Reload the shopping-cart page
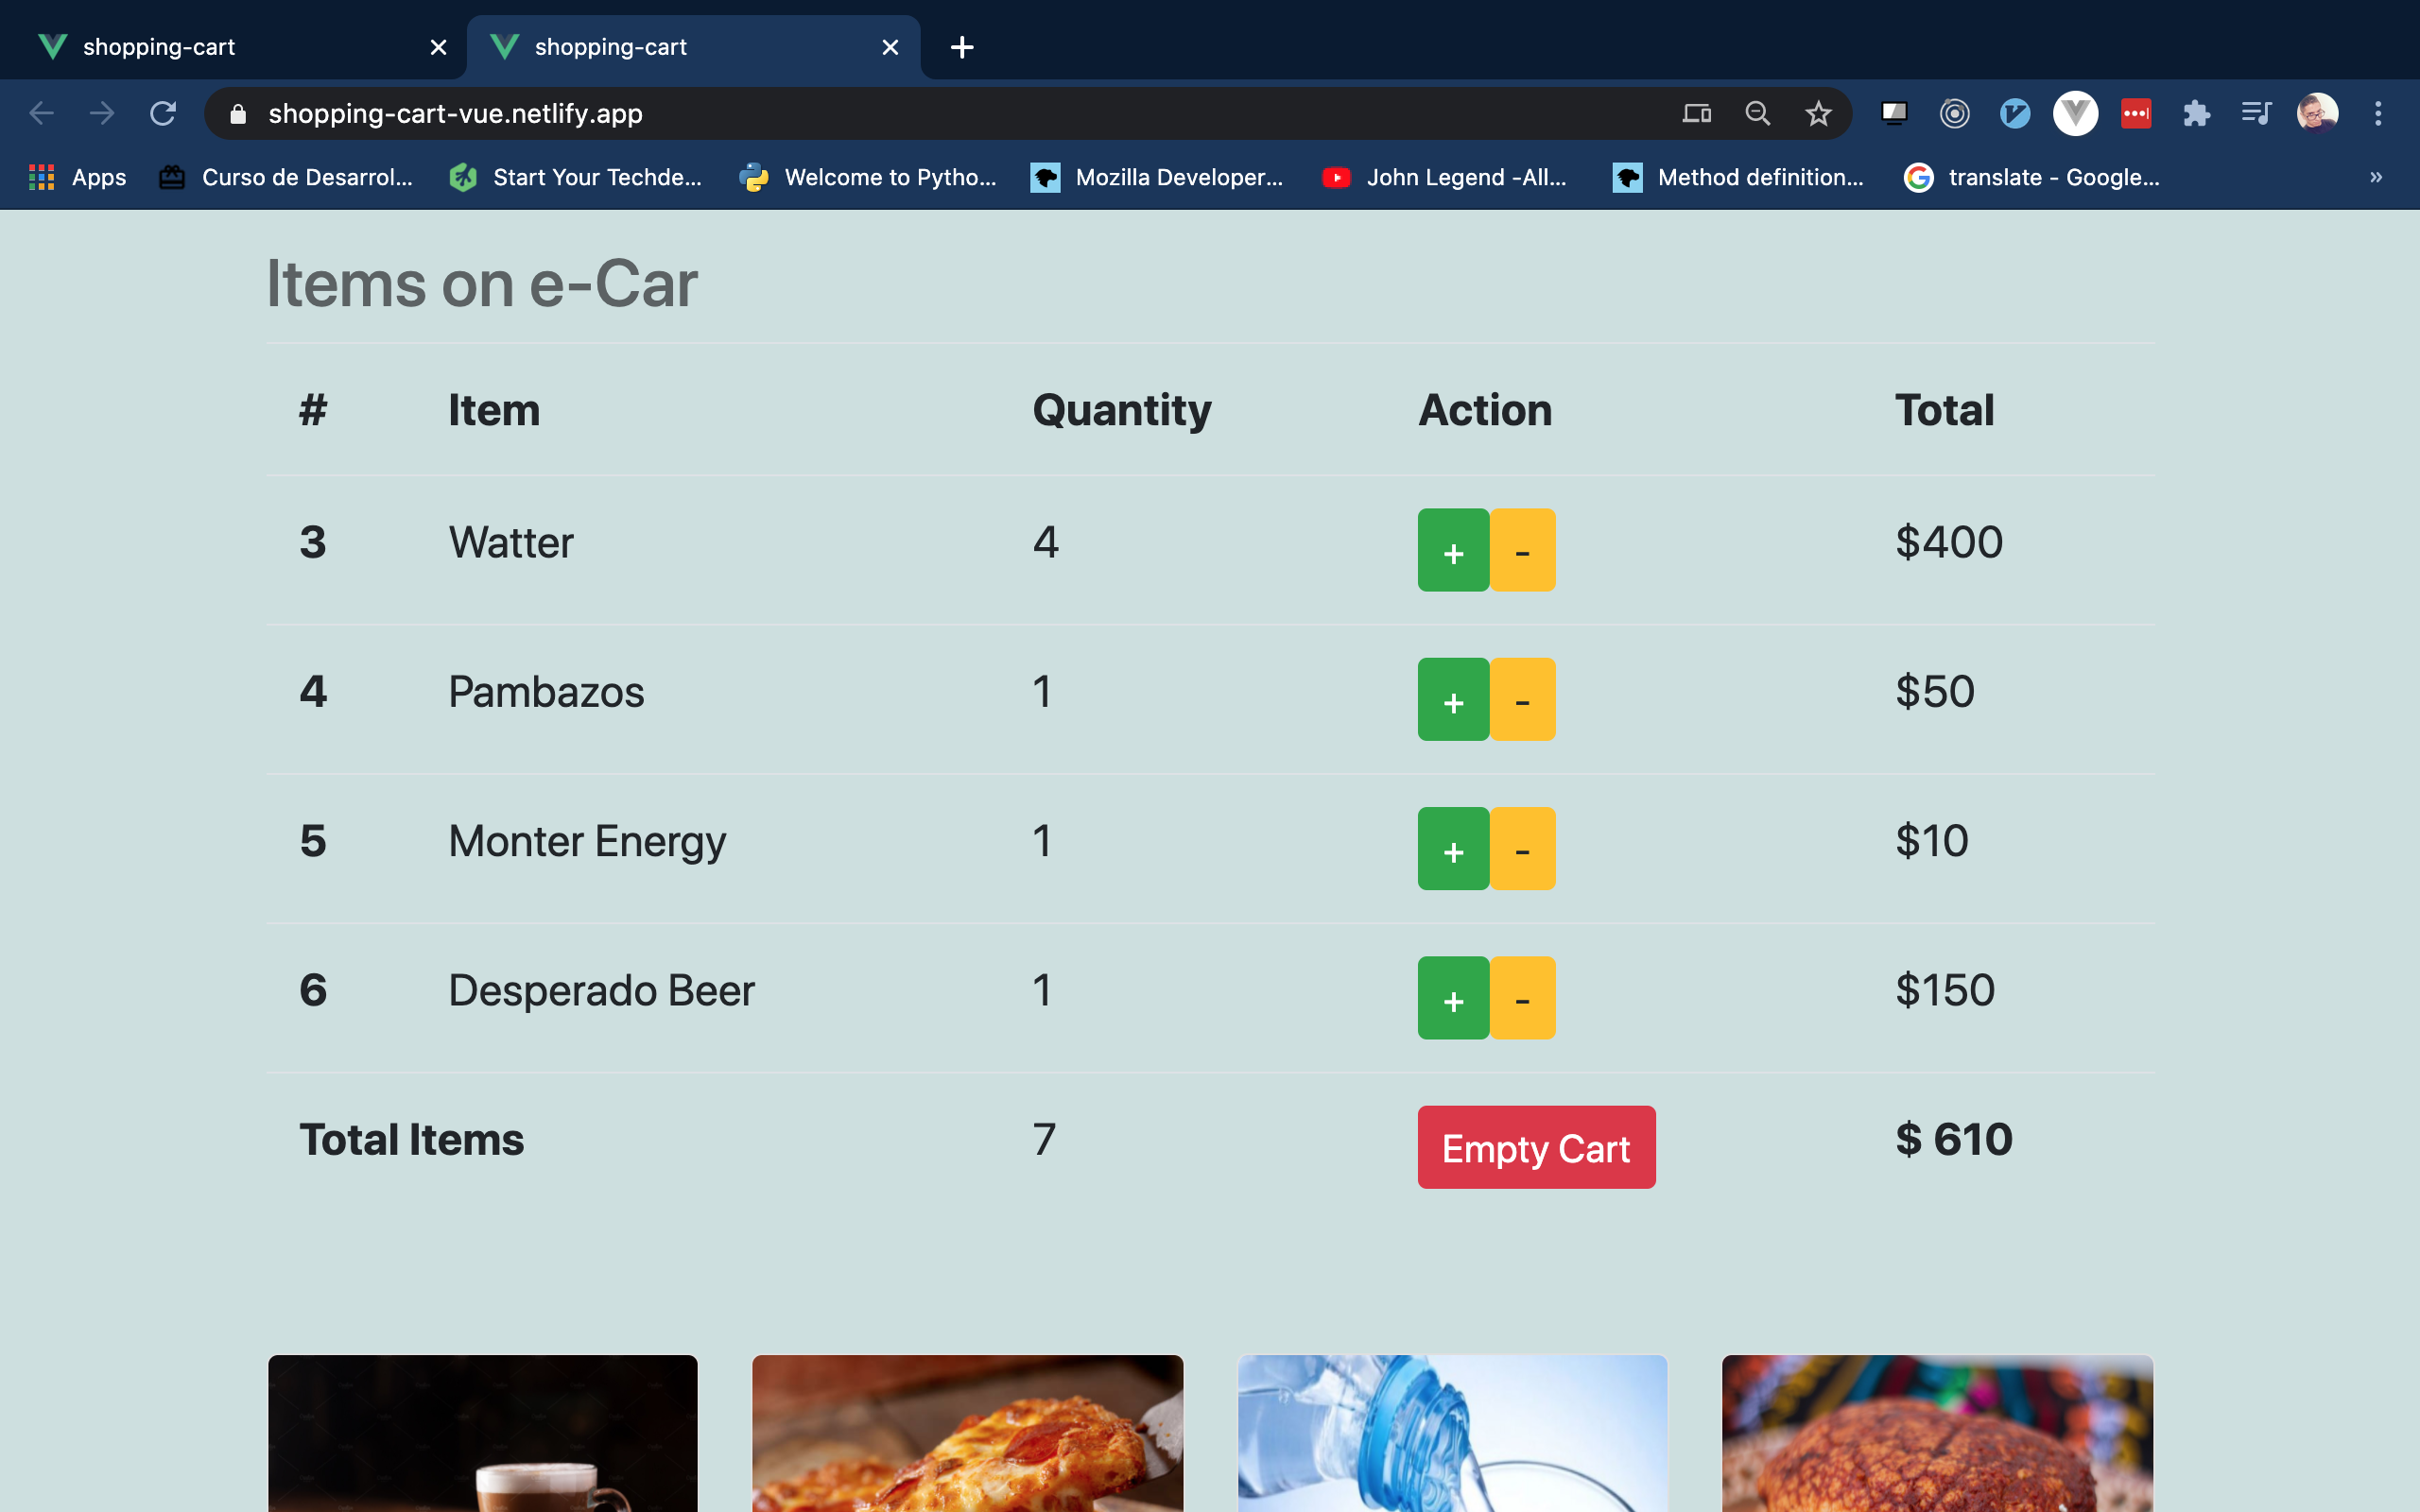Viewport: 2420px width, 1512px height. pyautogui.click(x=163, y=113)
